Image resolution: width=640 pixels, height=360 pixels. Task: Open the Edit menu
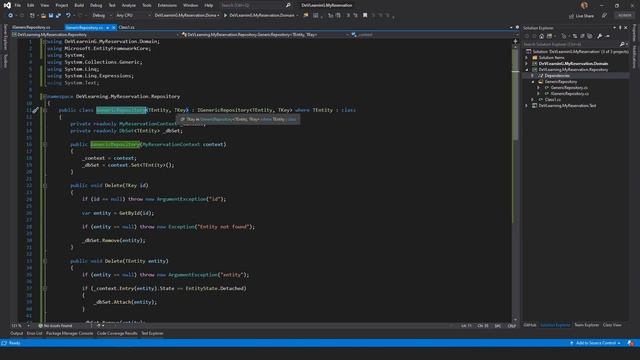31,5
